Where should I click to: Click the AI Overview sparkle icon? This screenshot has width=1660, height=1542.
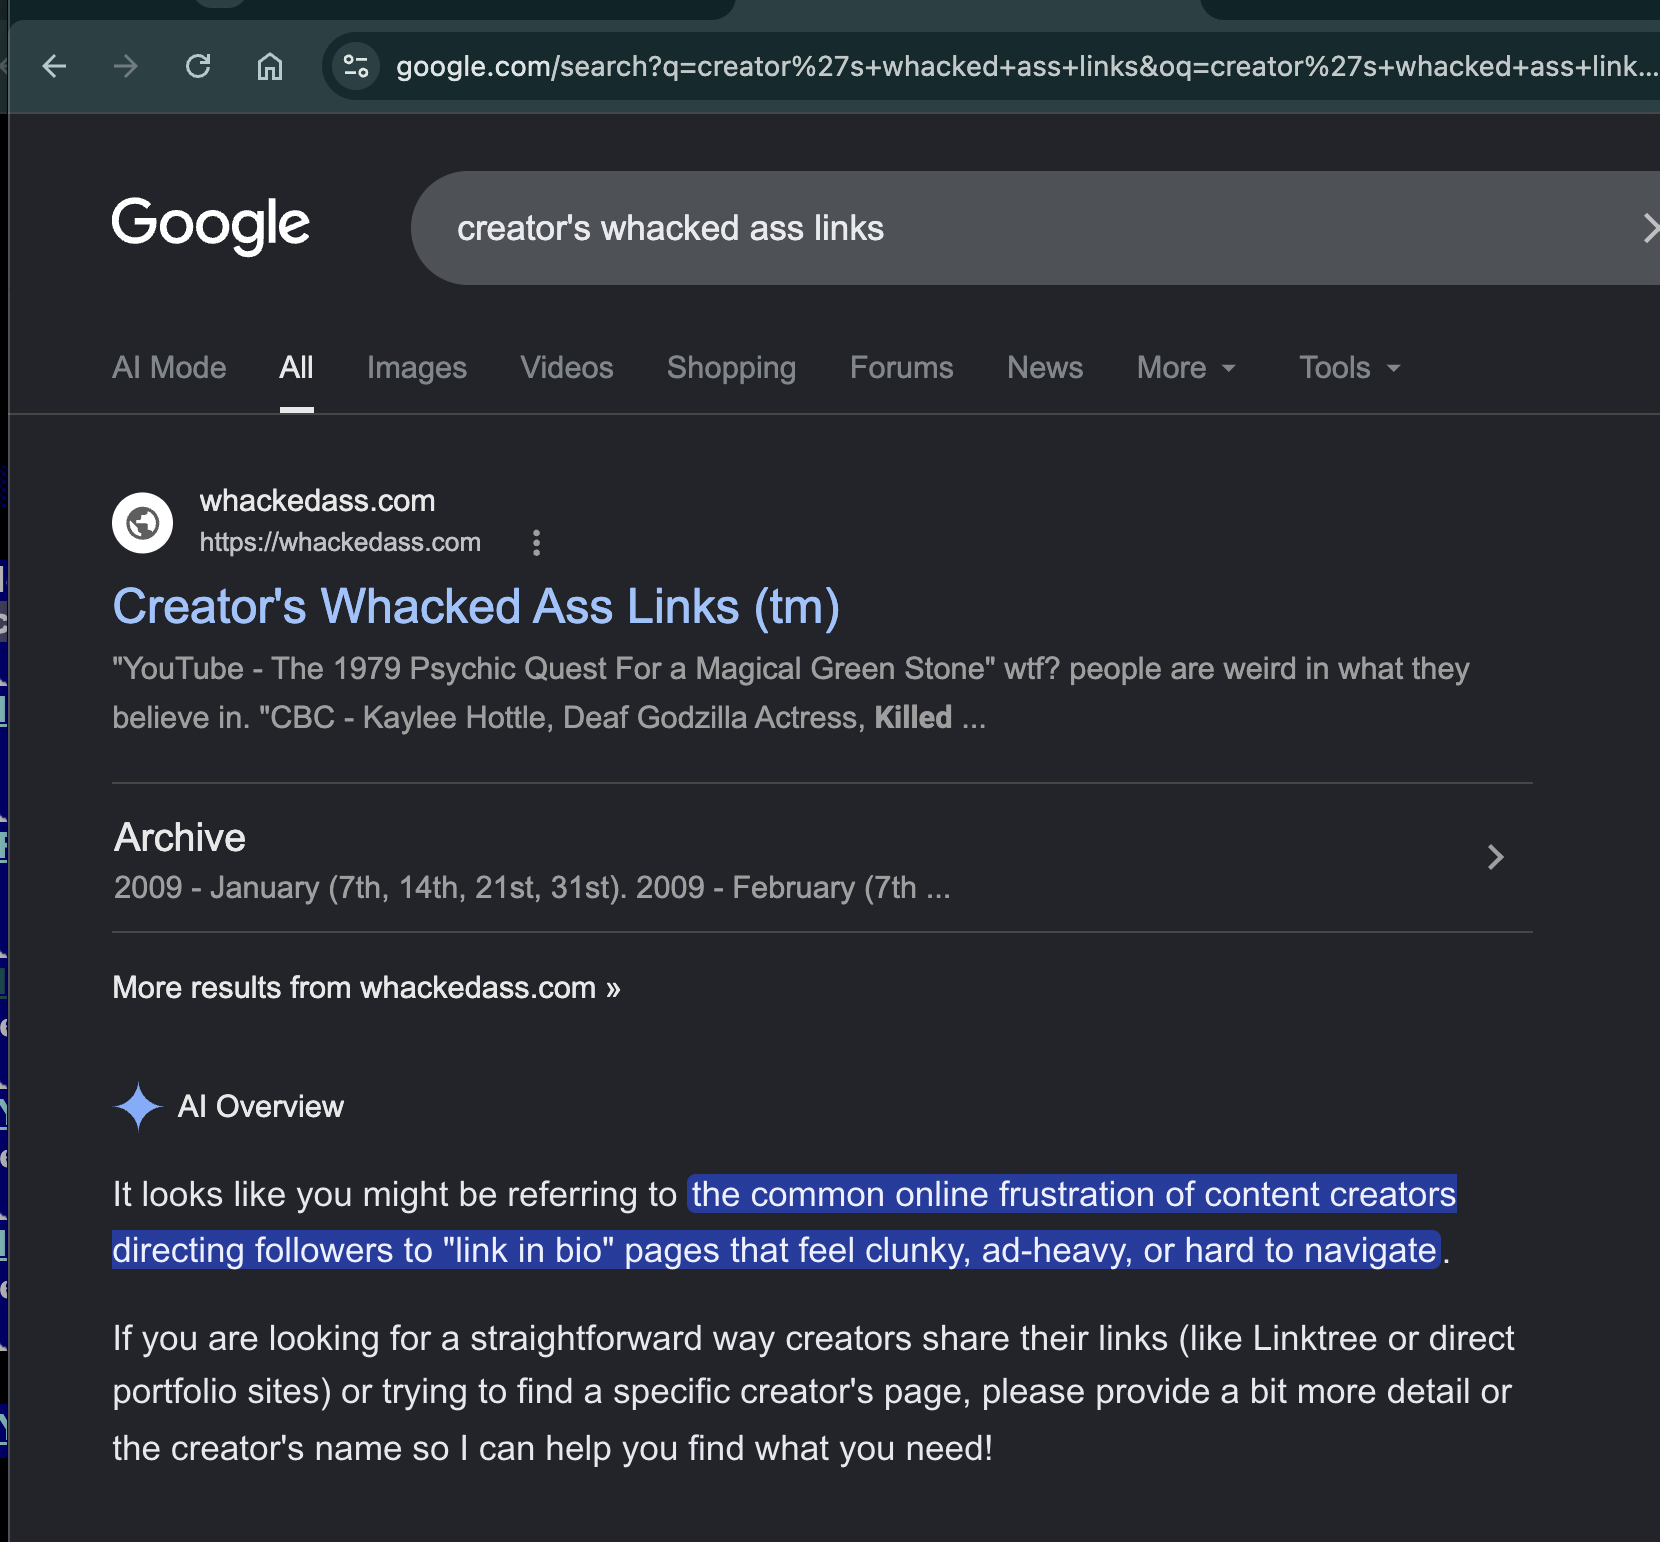coord(138,1107)
